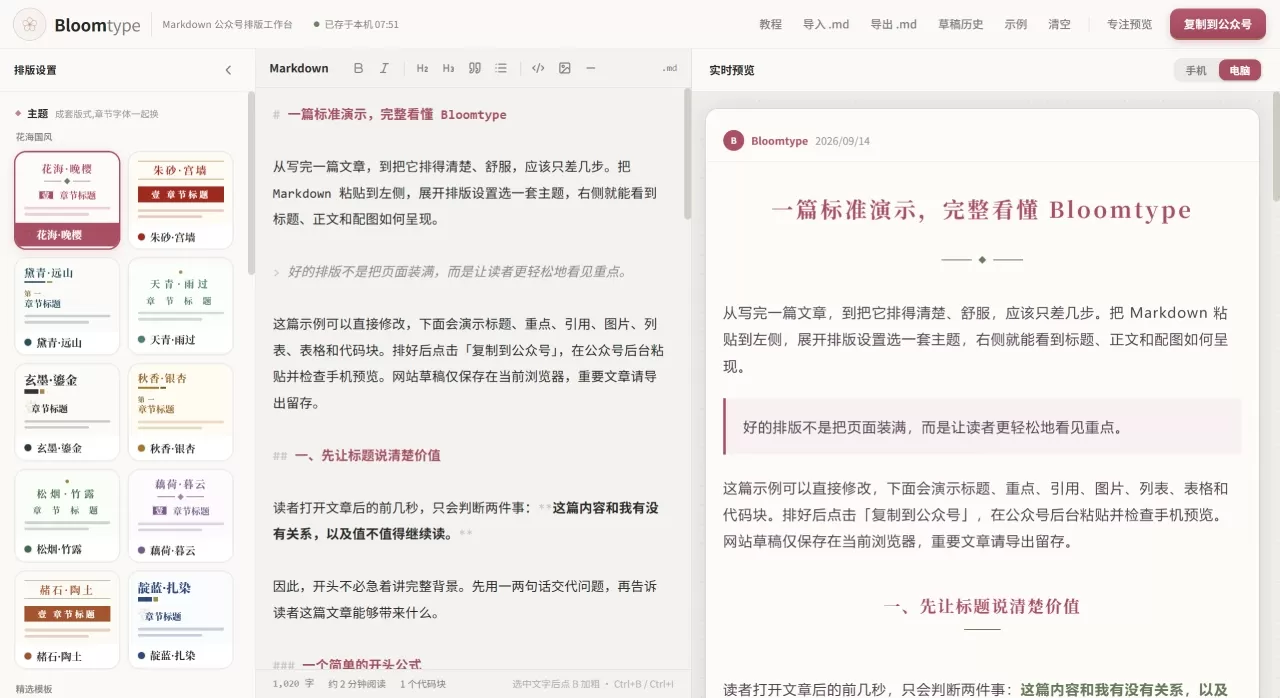Switch preview to 电脑 mode

(x=1240, y=70)
